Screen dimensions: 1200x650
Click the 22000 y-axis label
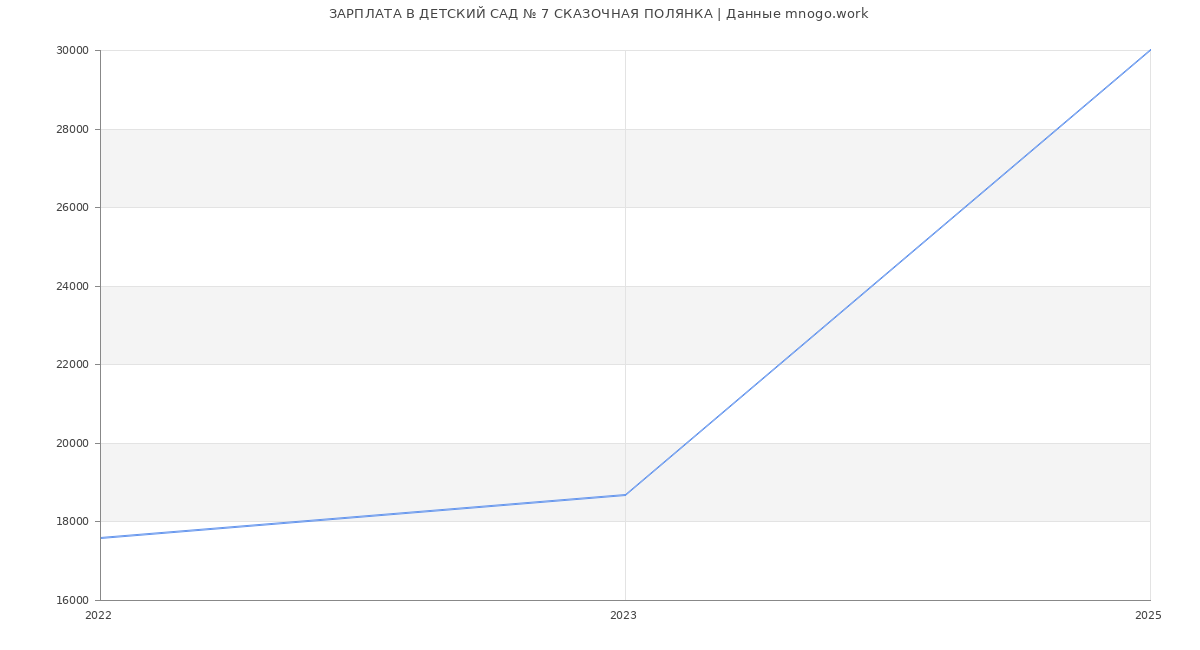pyautogui.click(x=74, y=365)
